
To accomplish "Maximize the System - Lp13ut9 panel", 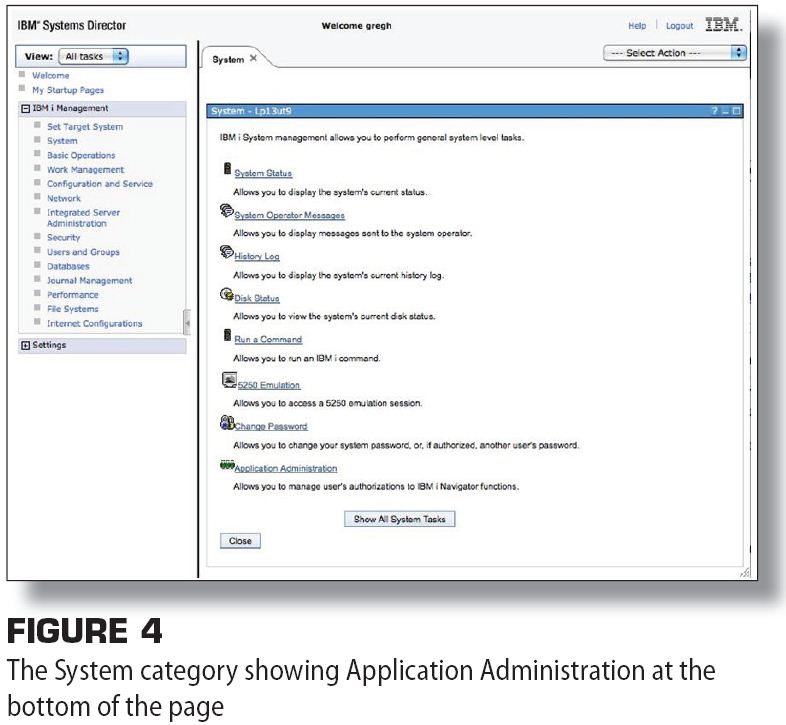I will point(736,111).
